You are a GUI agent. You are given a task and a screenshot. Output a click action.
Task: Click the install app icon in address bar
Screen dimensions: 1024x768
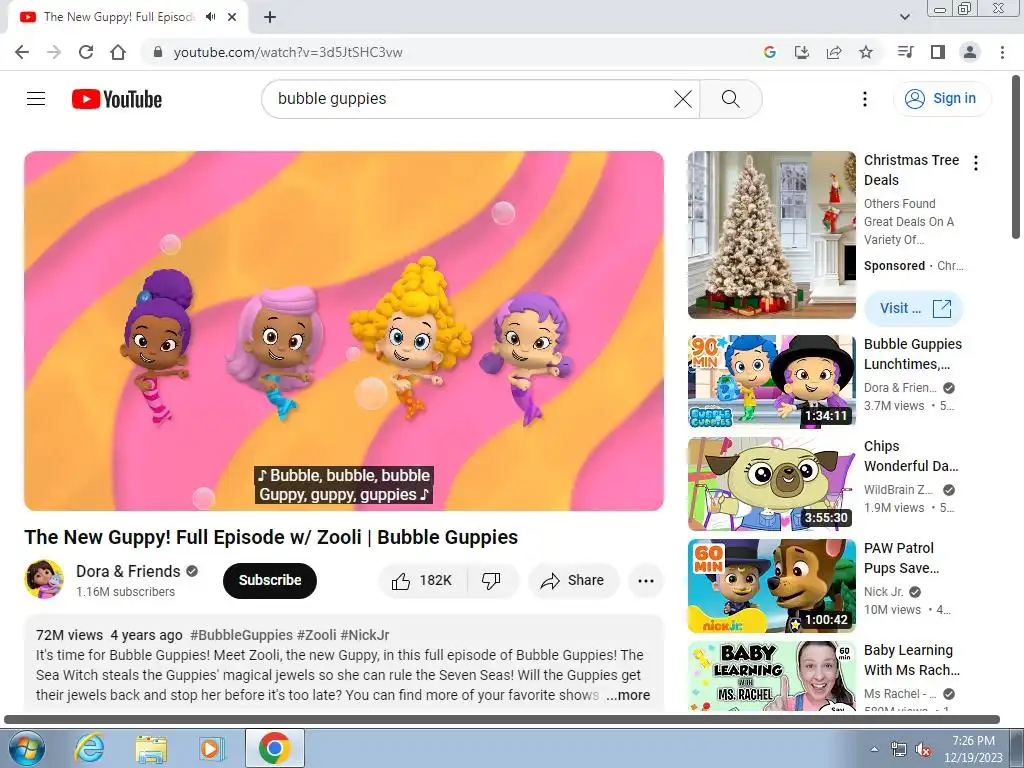pyautogui.click(x=802, y=52)
